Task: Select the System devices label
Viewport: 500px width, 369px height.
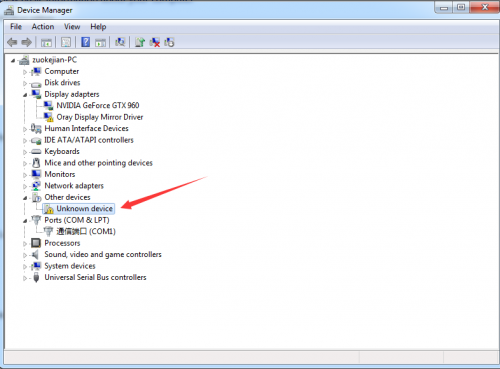Action: [x=70, y=266]
